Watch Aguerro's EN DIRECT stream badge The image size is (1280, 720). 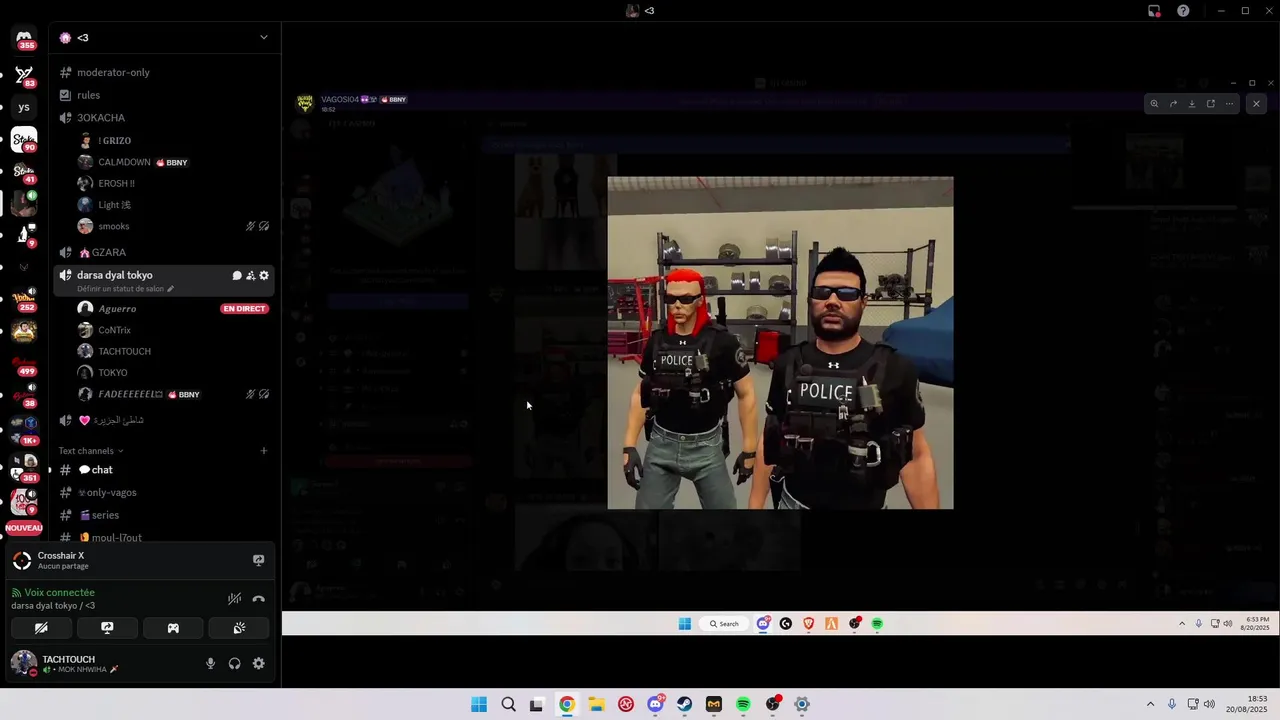(x=245, y=309)
